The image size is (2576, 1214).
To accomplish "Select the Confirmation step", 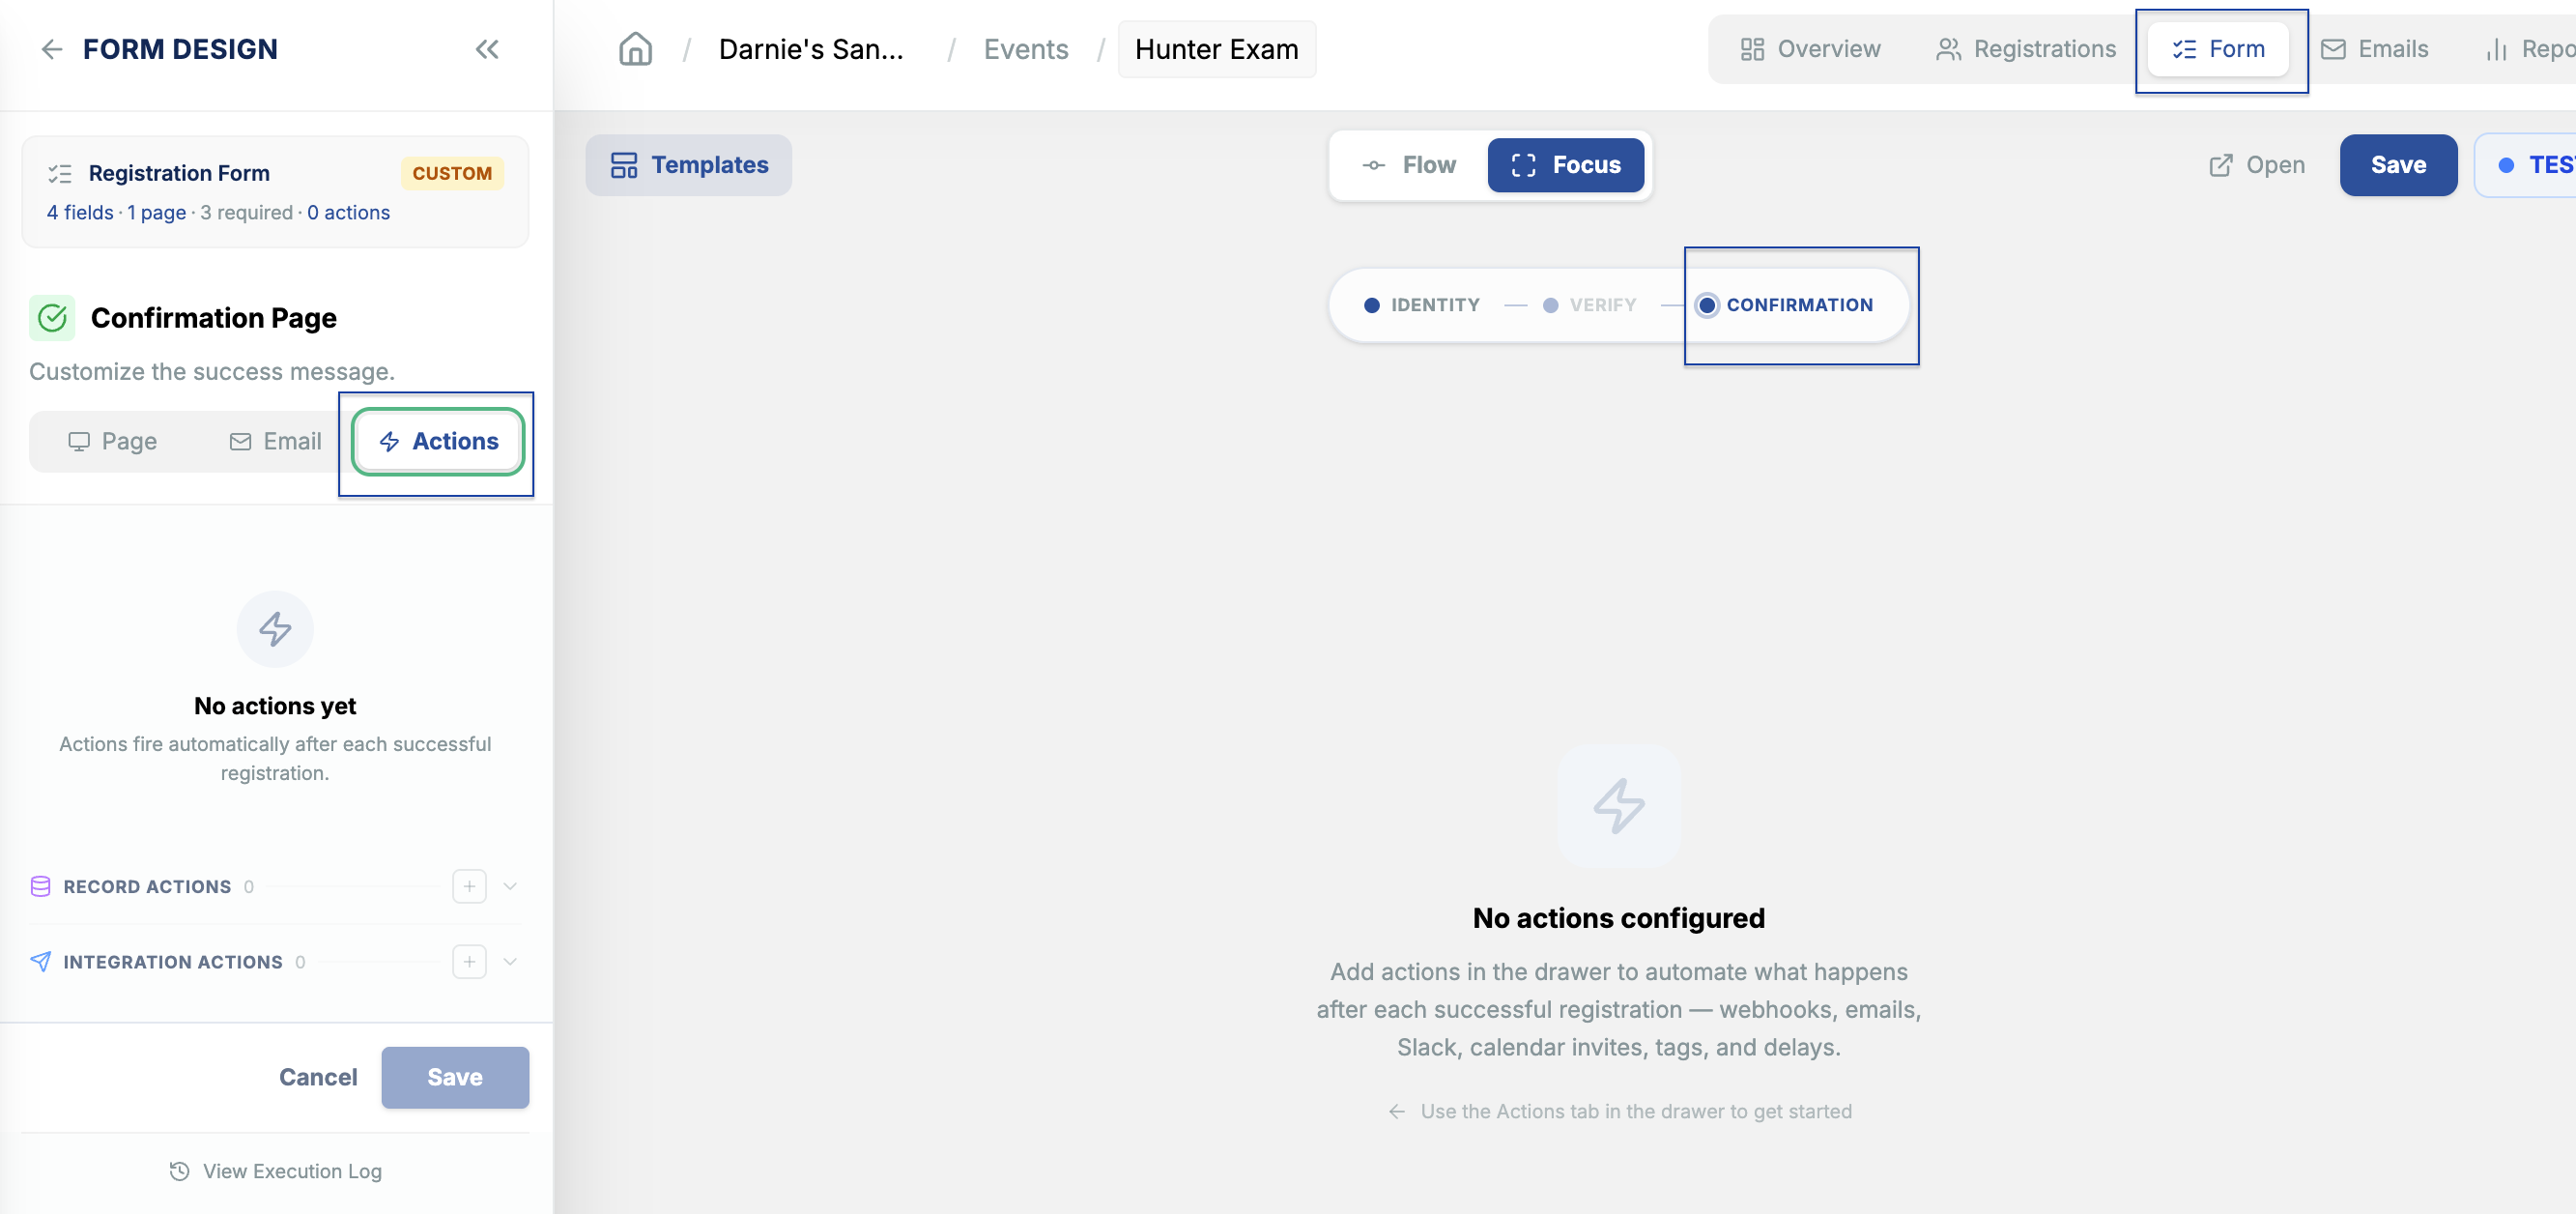I will 1786,305.
